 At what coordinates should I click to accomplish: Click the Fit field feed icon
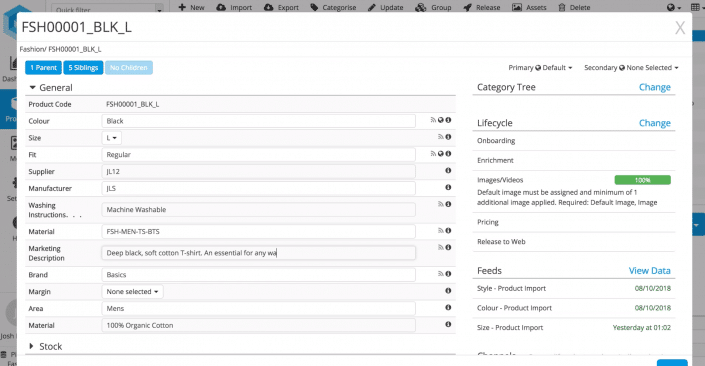(433, 154)
